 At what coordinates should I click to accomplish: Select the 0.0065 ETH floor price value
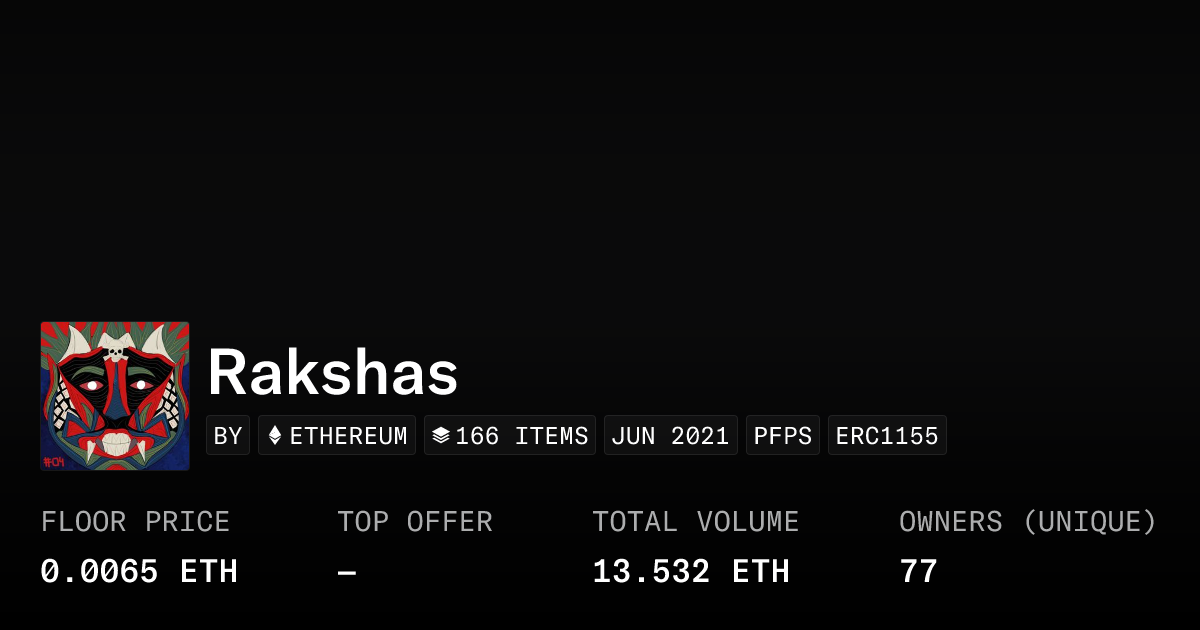click(139, 572)
